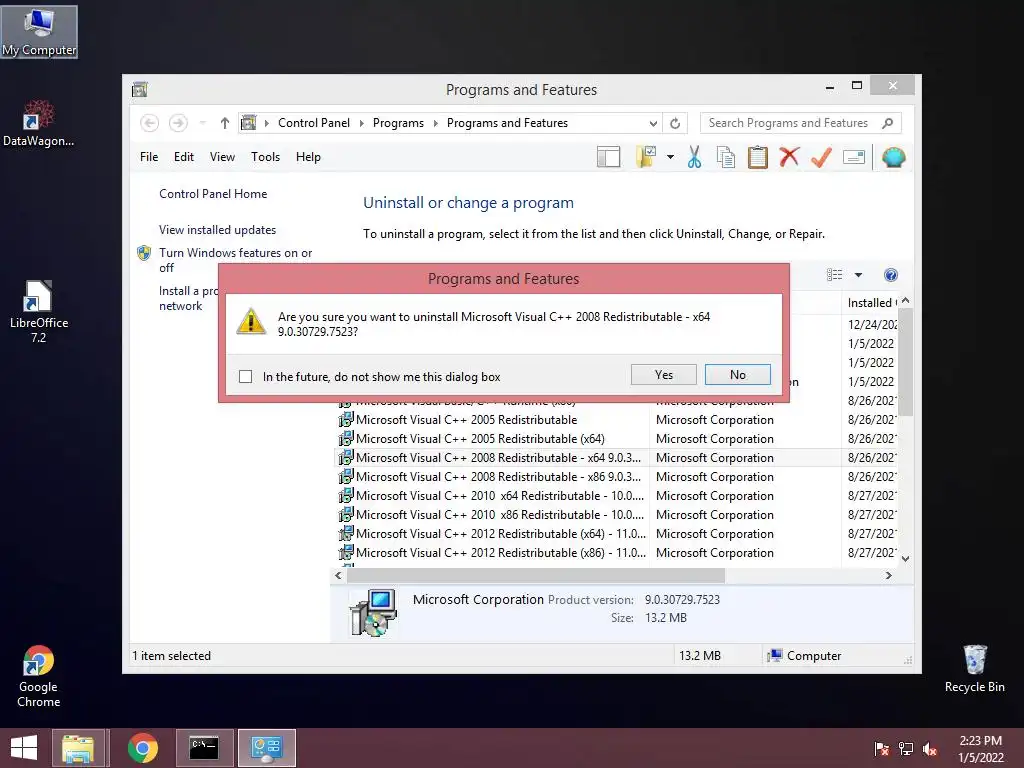Click the Cut scissors toolbar icon
Screen dimensions: 1024x768
point(694,157)
